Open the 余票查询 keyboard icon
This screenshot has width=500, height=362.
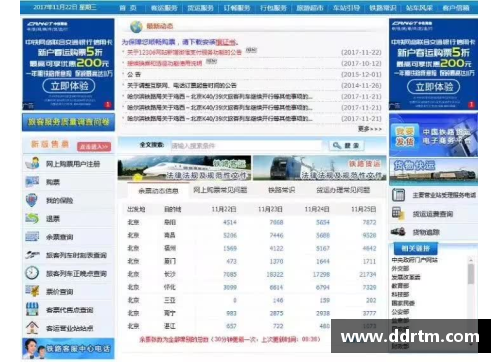(x=32, y=237)
